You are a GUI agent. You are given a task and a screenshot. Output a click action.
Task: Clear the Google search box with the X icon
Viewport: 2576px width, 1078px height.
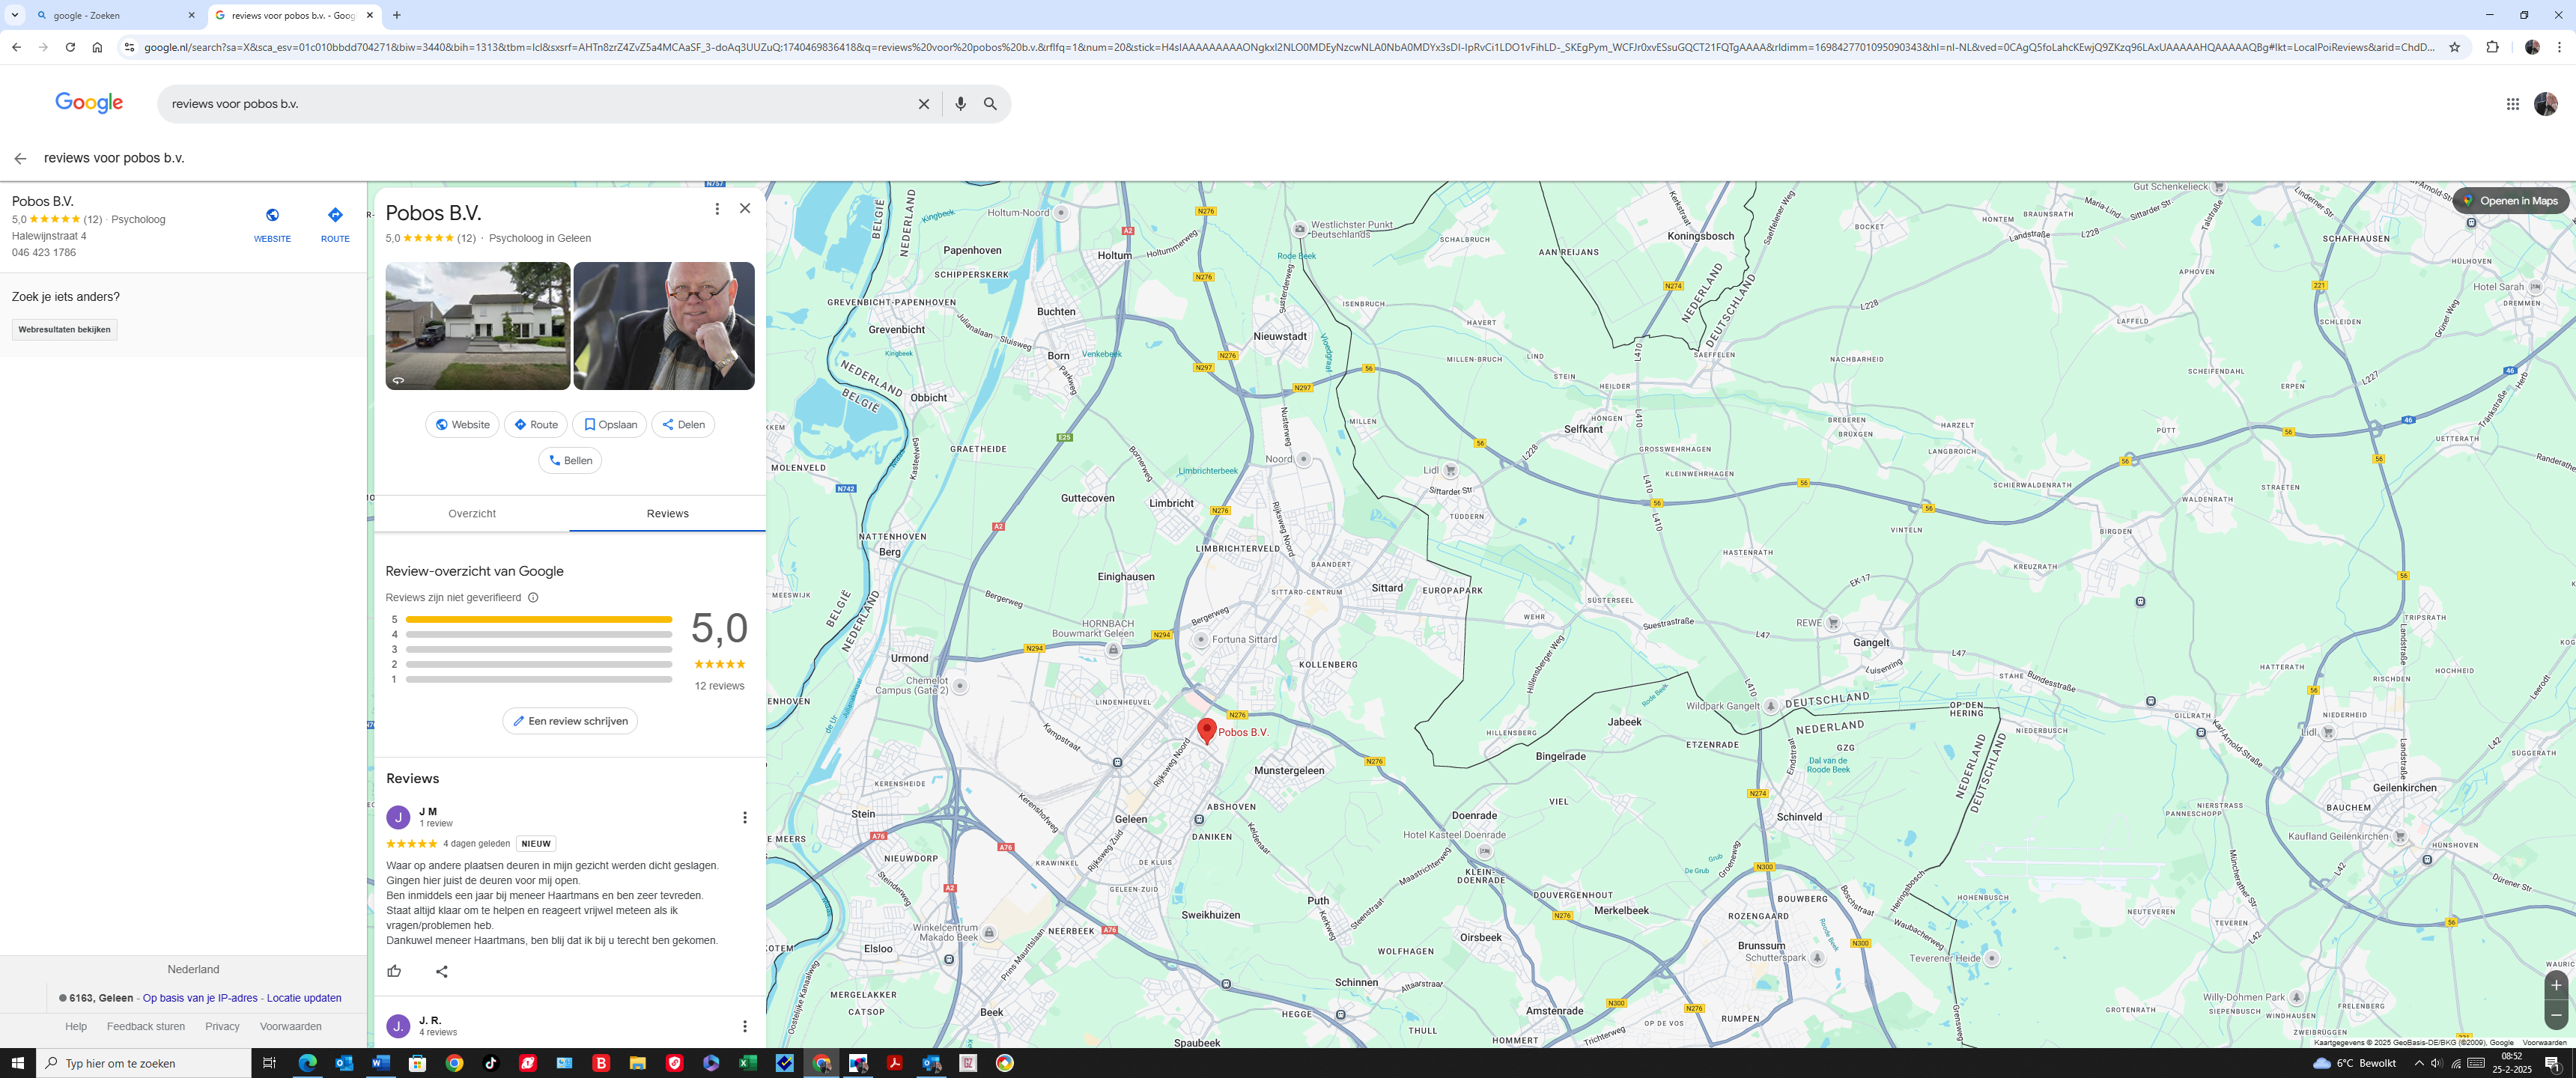pyautogui.click(x=924, y=104)
